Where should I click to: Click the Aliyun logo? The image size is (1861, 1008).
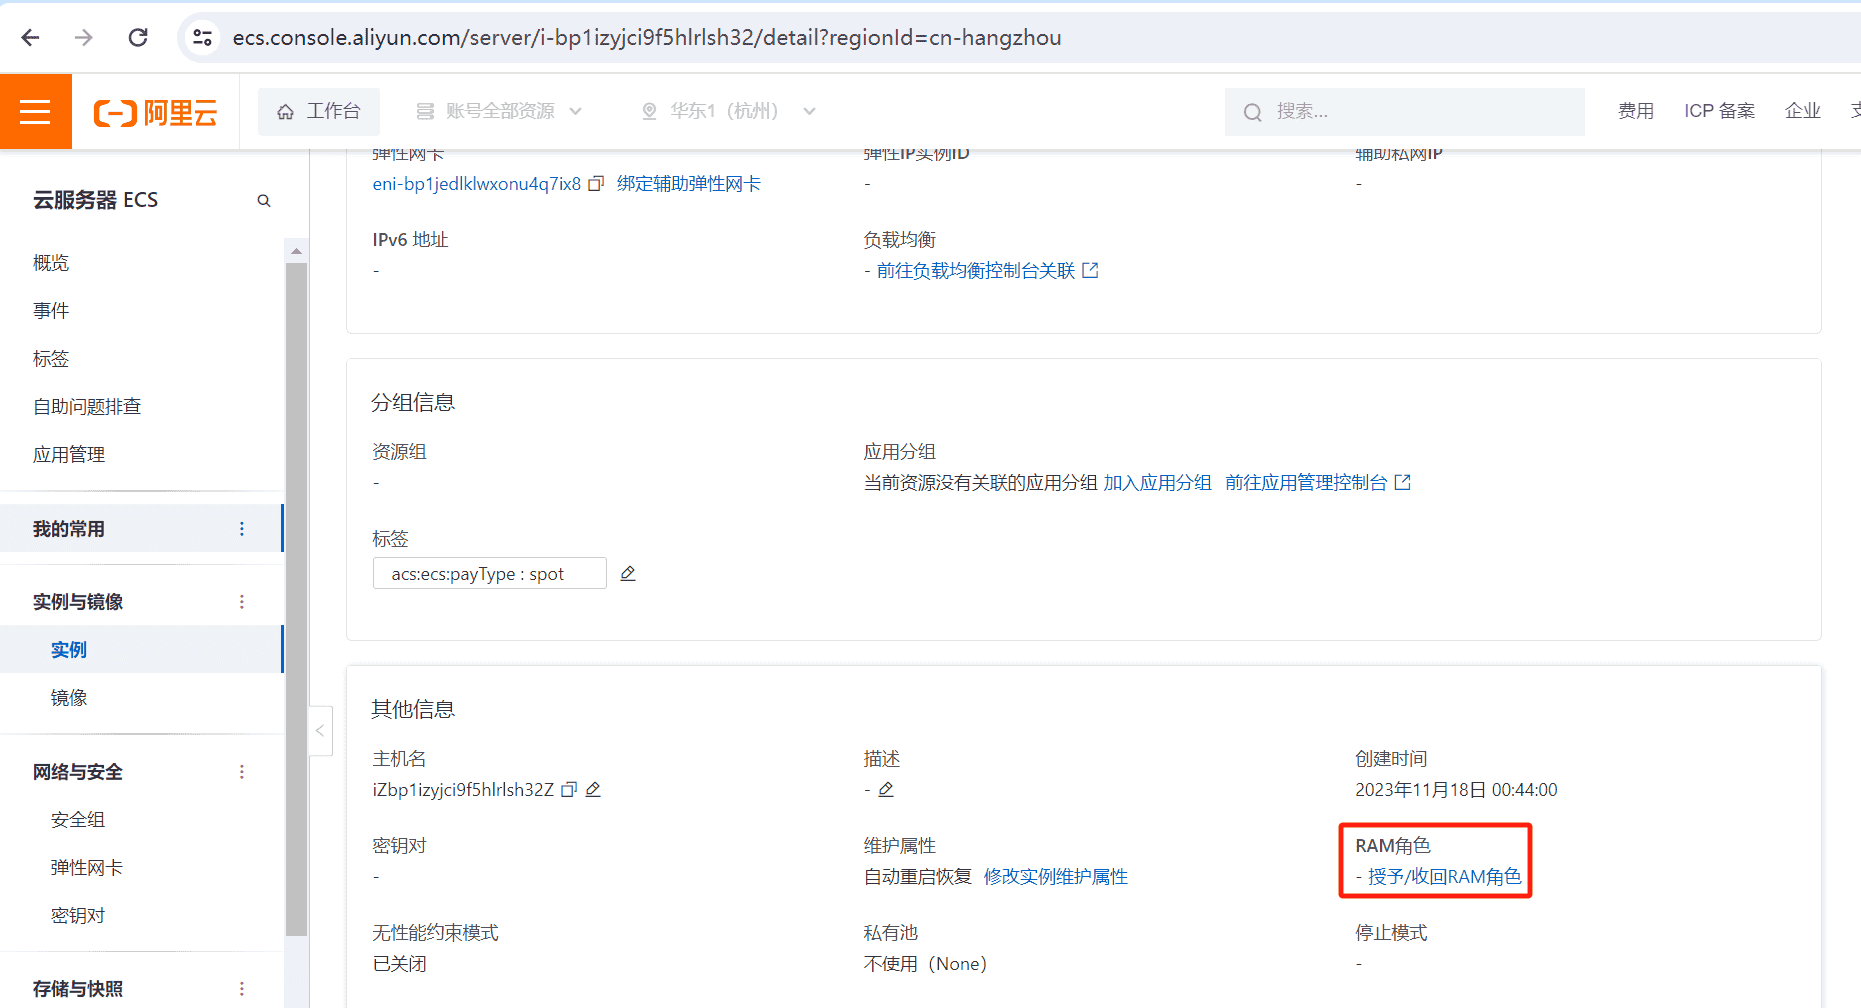pyautogui.click(x=155, y=111)
